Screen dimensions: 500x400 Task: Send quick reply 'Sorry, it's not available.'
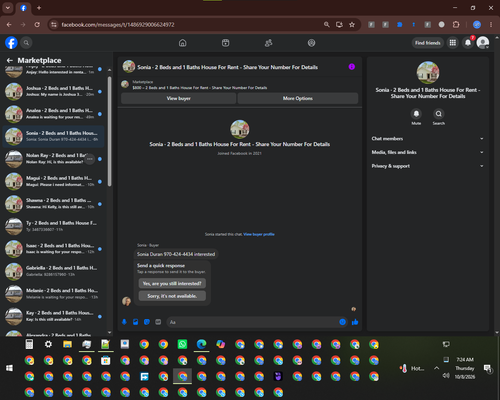click(172, 296)
